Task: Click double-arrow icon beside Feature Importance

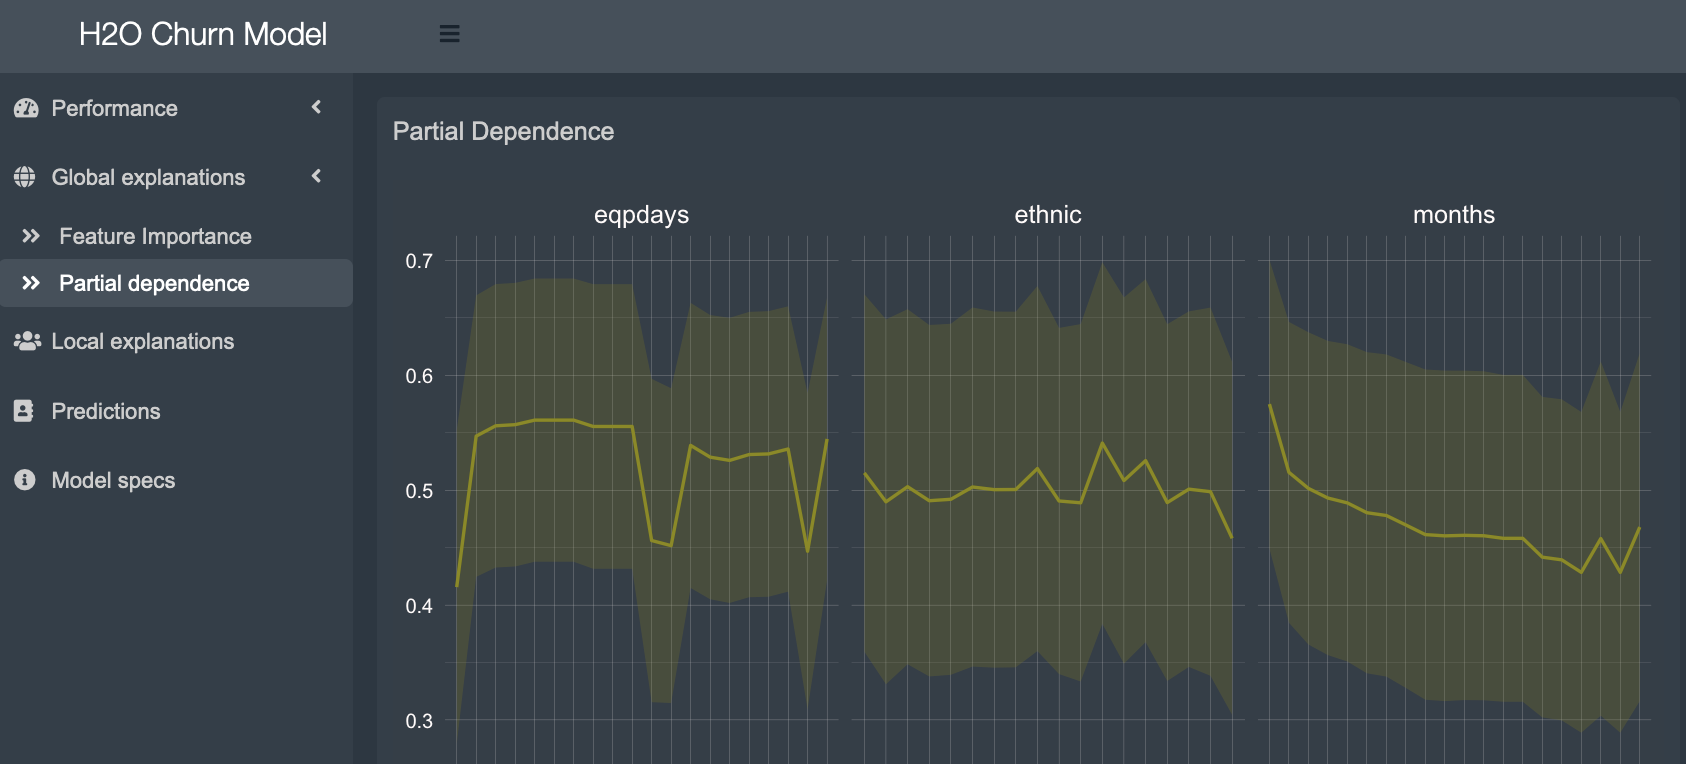Action: point(31,236)
